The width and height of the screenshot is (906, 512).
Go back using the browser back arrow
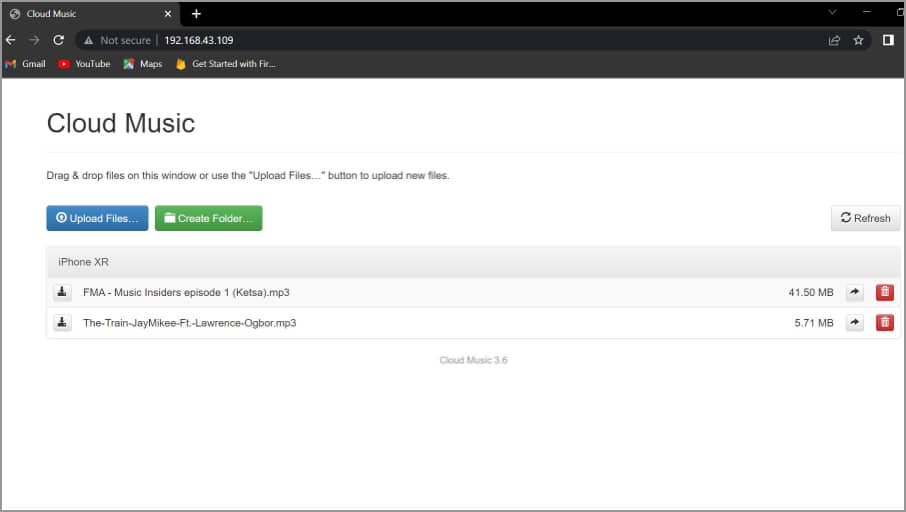point(11,40)
